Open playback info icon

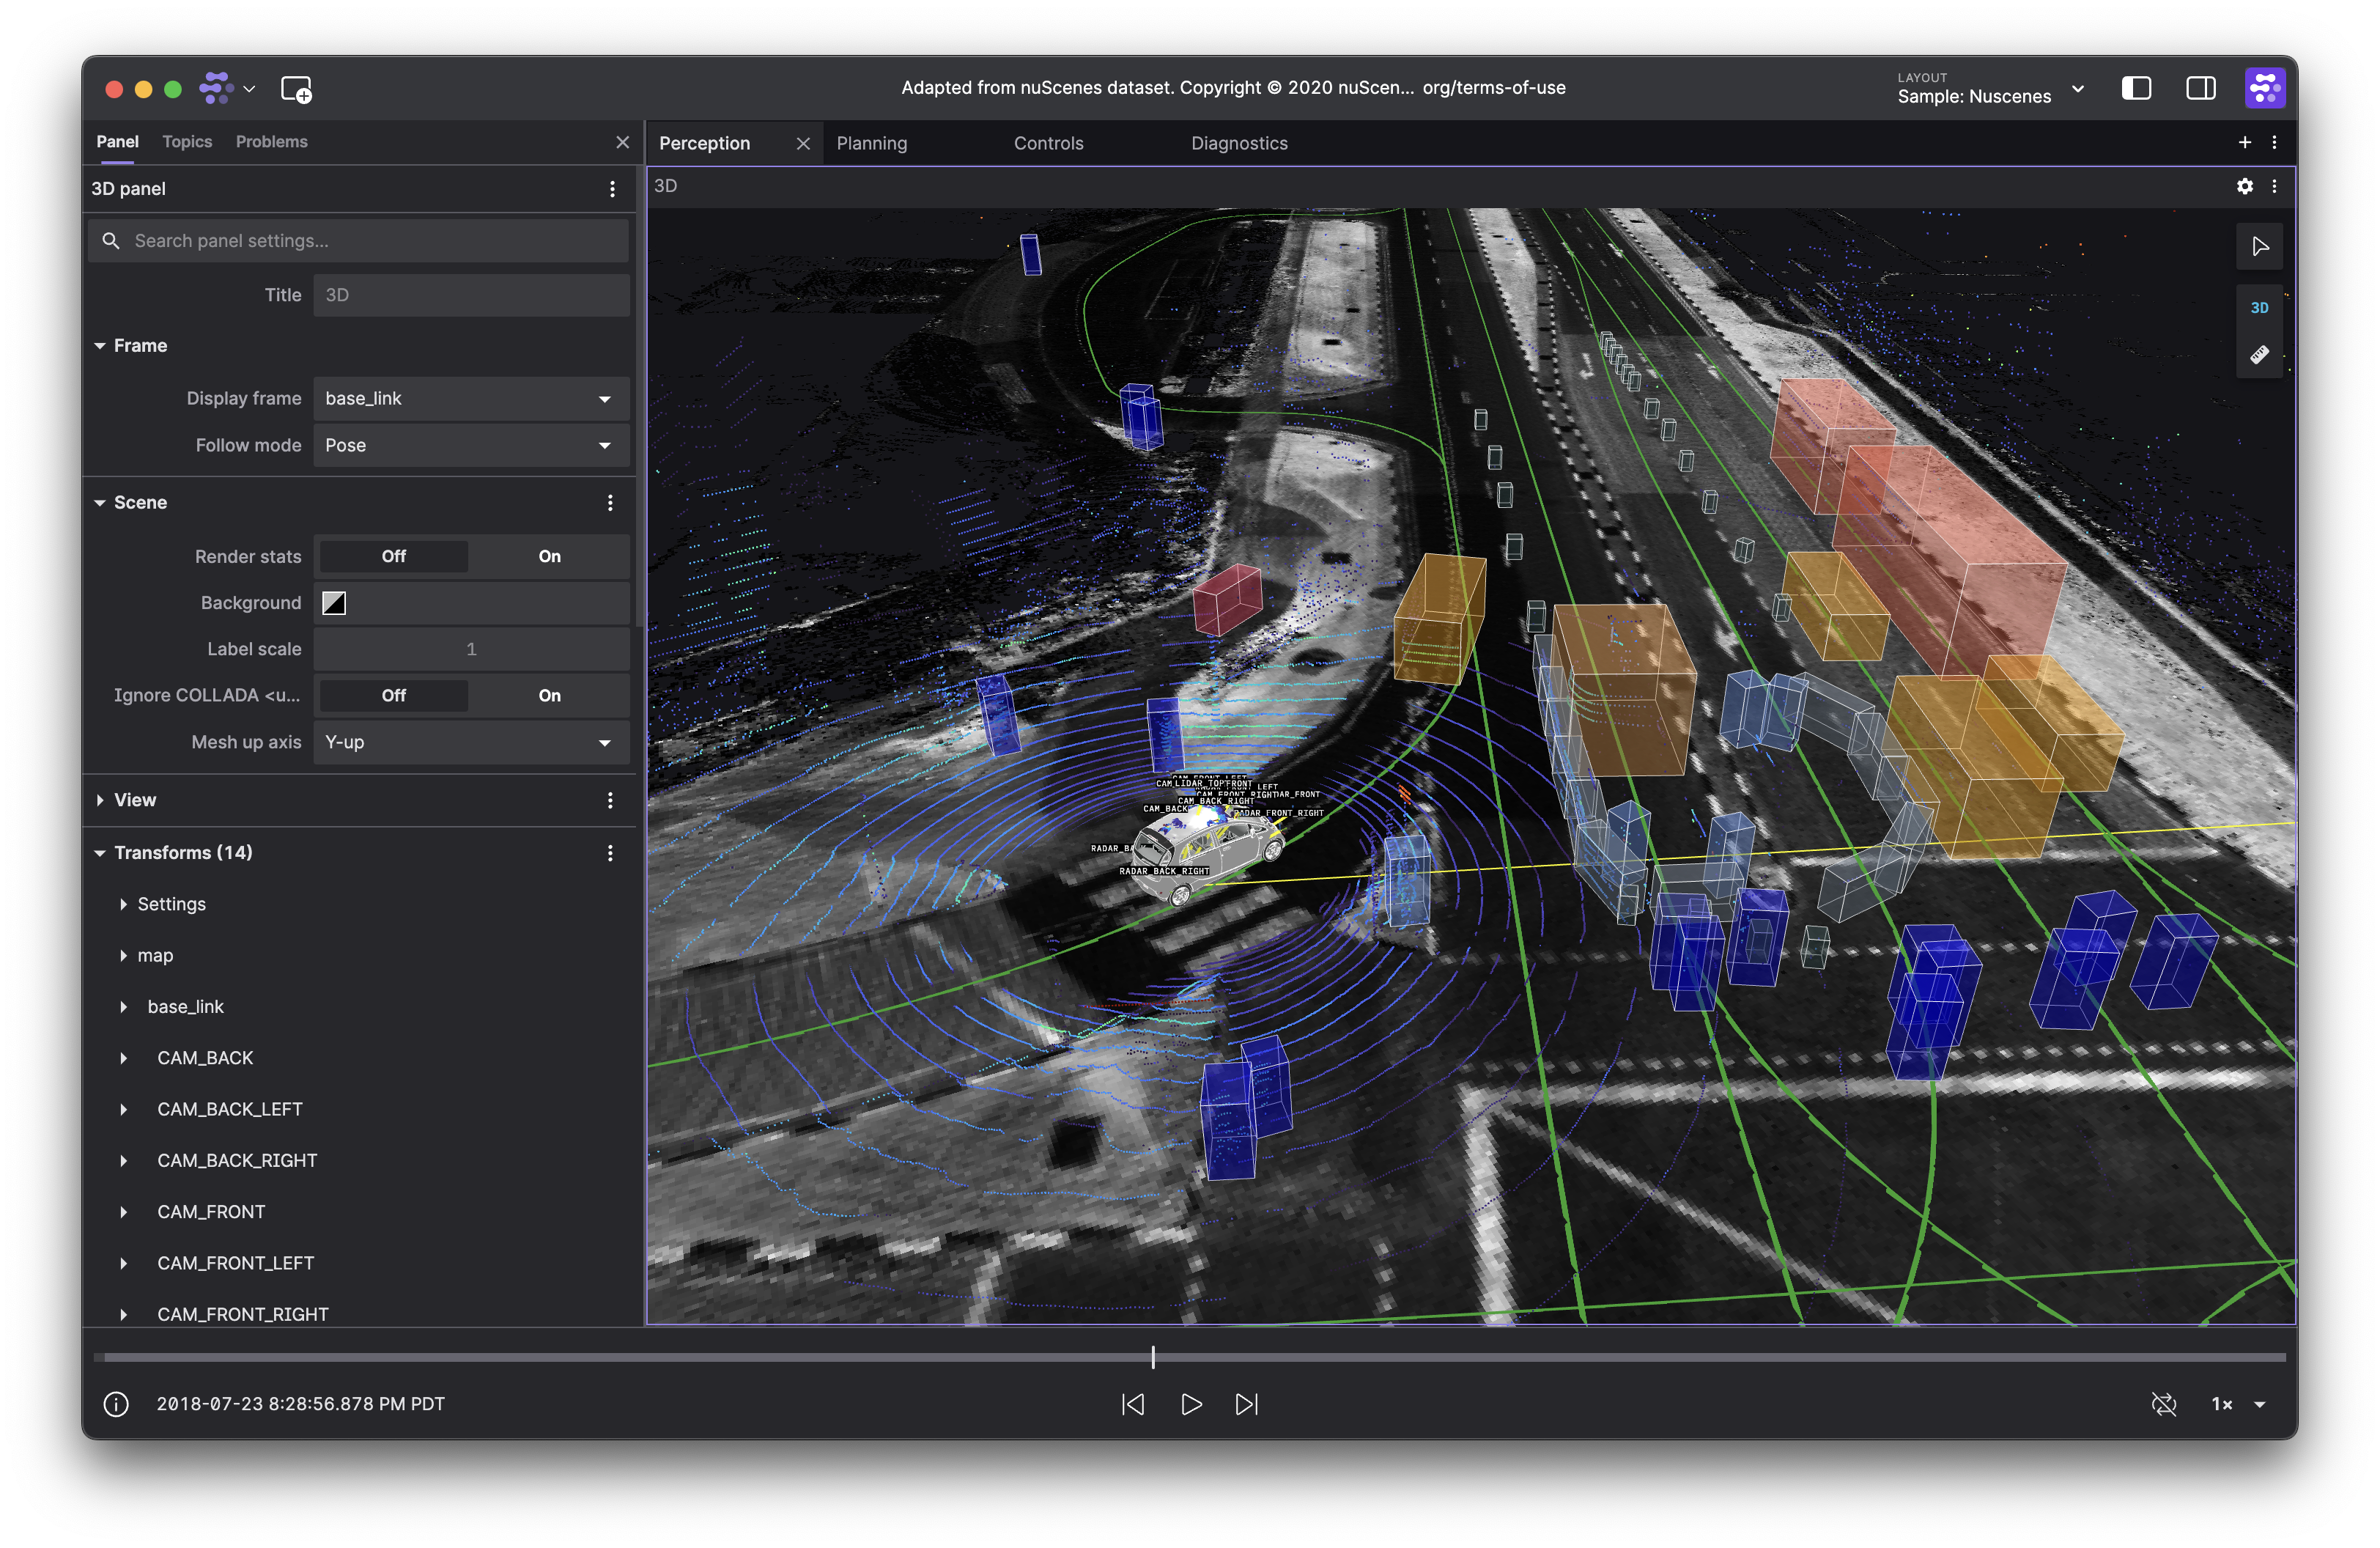[x=116, y=1404]
